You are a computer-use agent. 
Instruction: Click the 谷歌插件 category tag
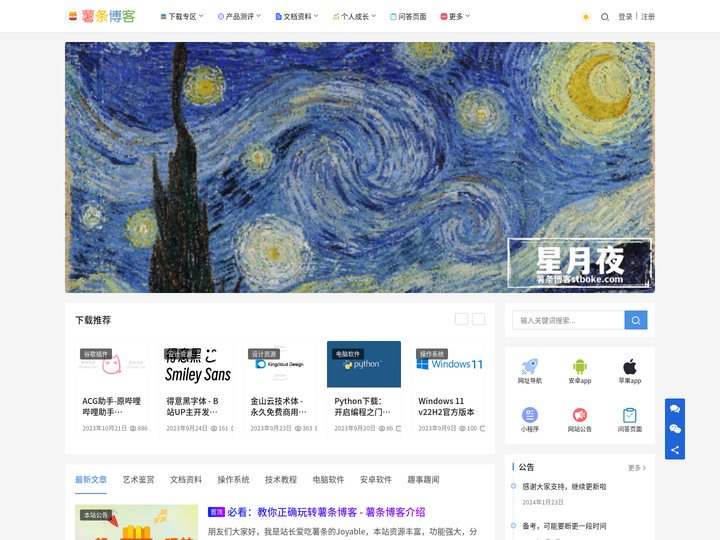[x=96, y=354]
